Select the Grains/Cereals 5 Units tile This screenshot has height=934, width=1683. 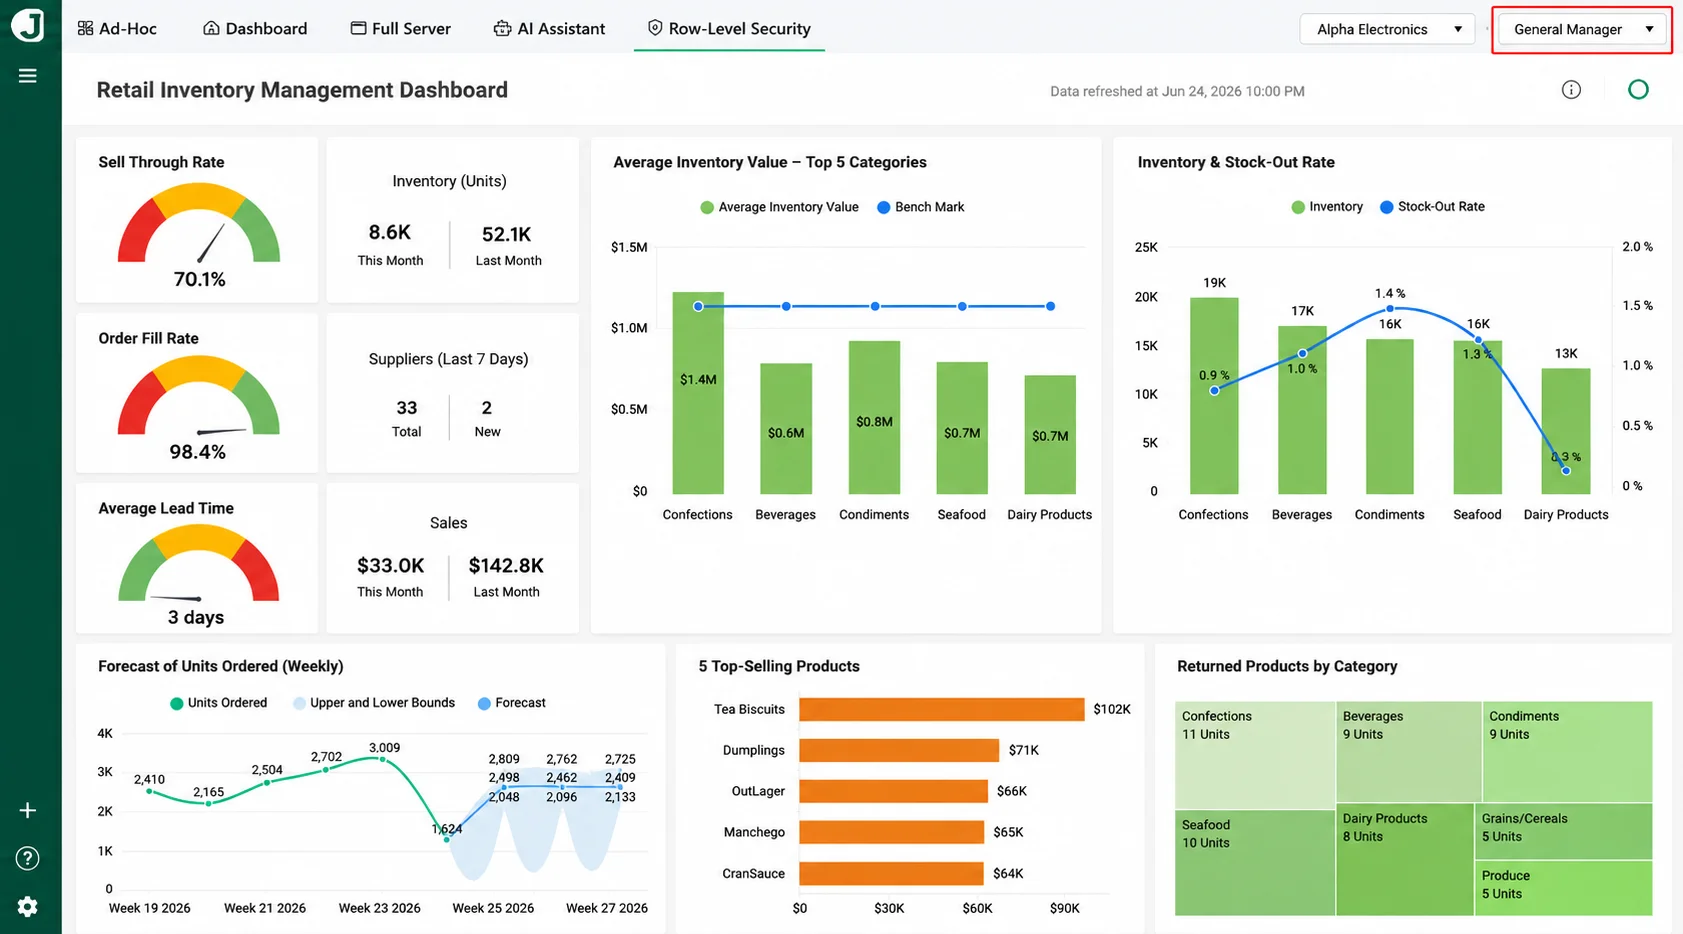click(x=1563, y=831)
